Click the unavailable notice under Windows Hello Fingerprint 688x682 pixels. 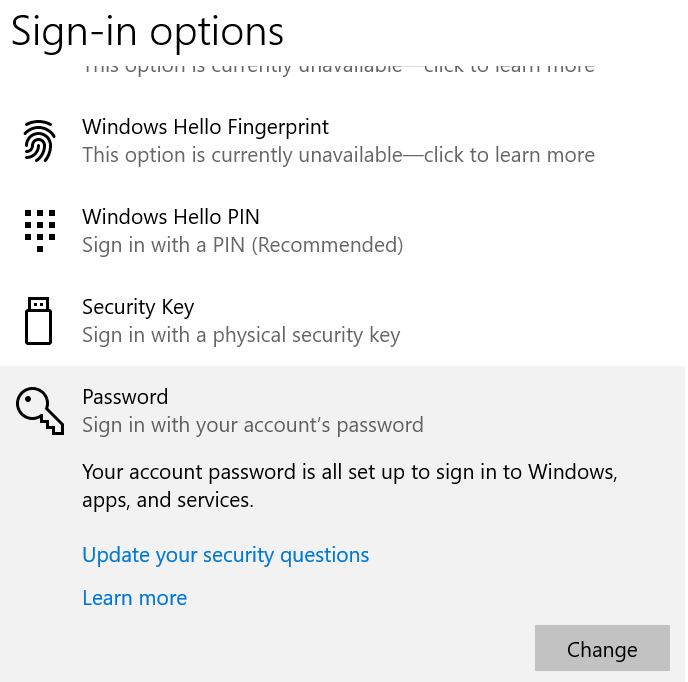[x=338, y=155]
